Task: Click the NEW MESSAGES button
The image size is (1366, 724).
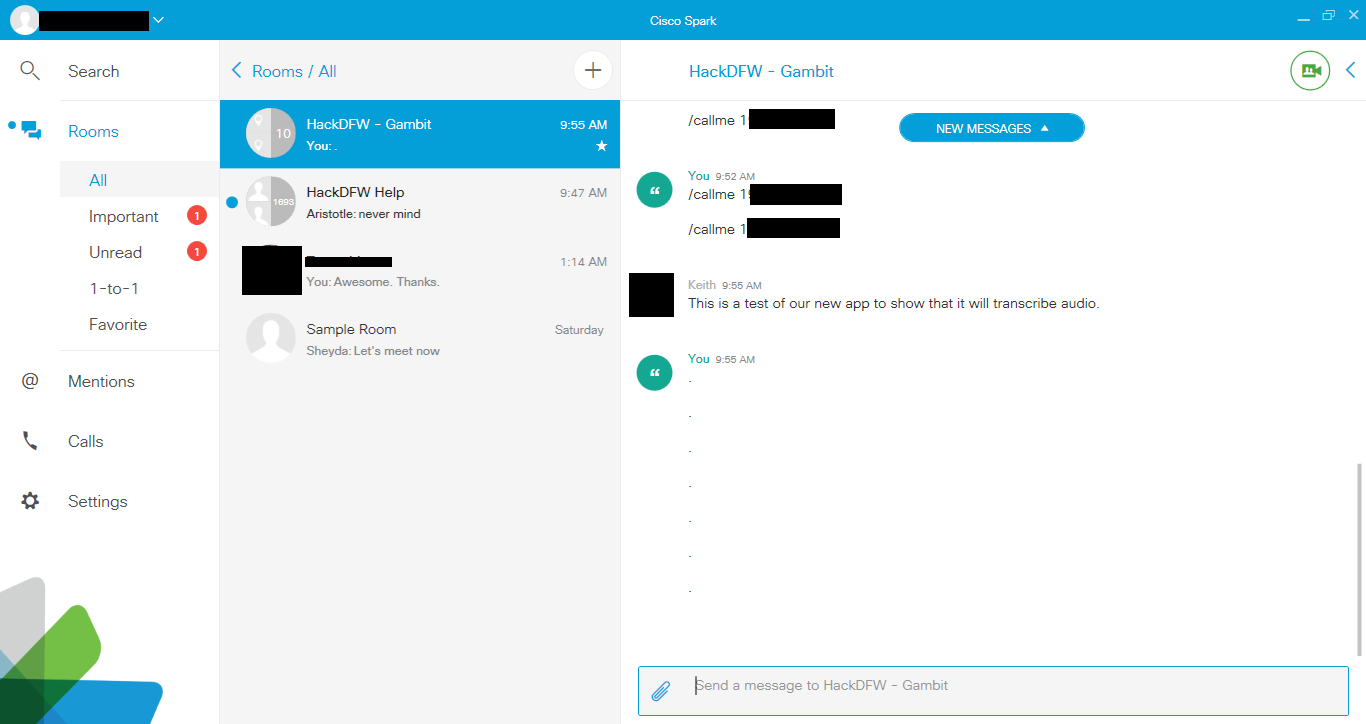Action: pos(992,128)
